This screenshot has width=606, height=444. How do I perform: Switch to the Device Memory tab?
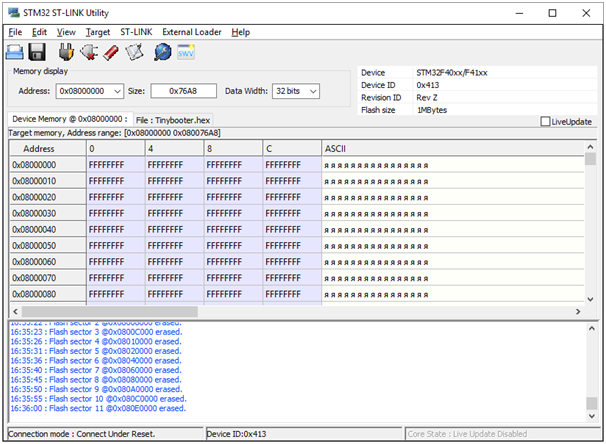pos(70,119)
